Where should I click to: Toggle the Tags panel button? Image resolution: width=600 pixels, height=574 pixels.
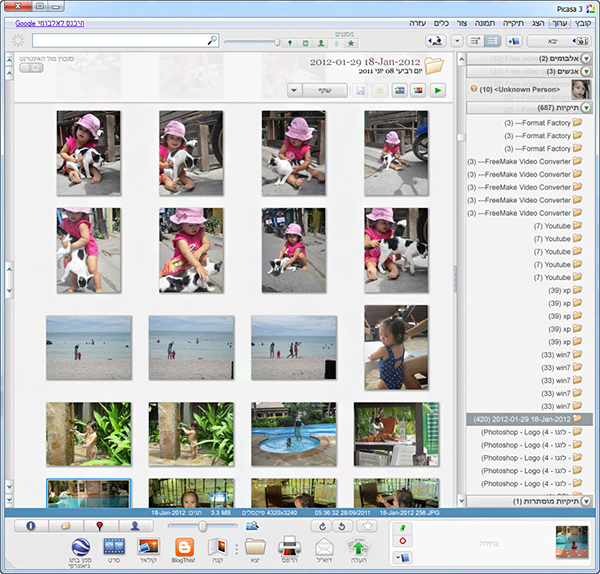pyautogui.click(x=66, y=526)
